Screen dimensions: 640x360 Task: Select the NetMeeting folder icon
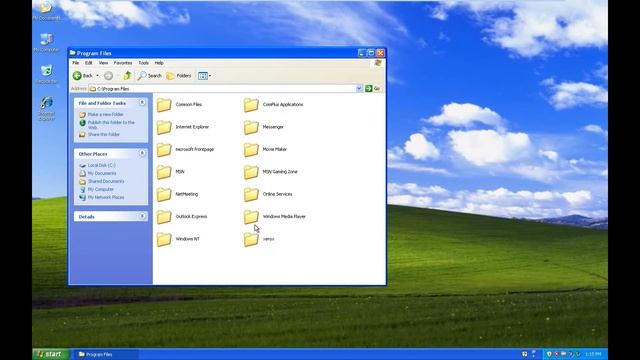tap(164, 195)
